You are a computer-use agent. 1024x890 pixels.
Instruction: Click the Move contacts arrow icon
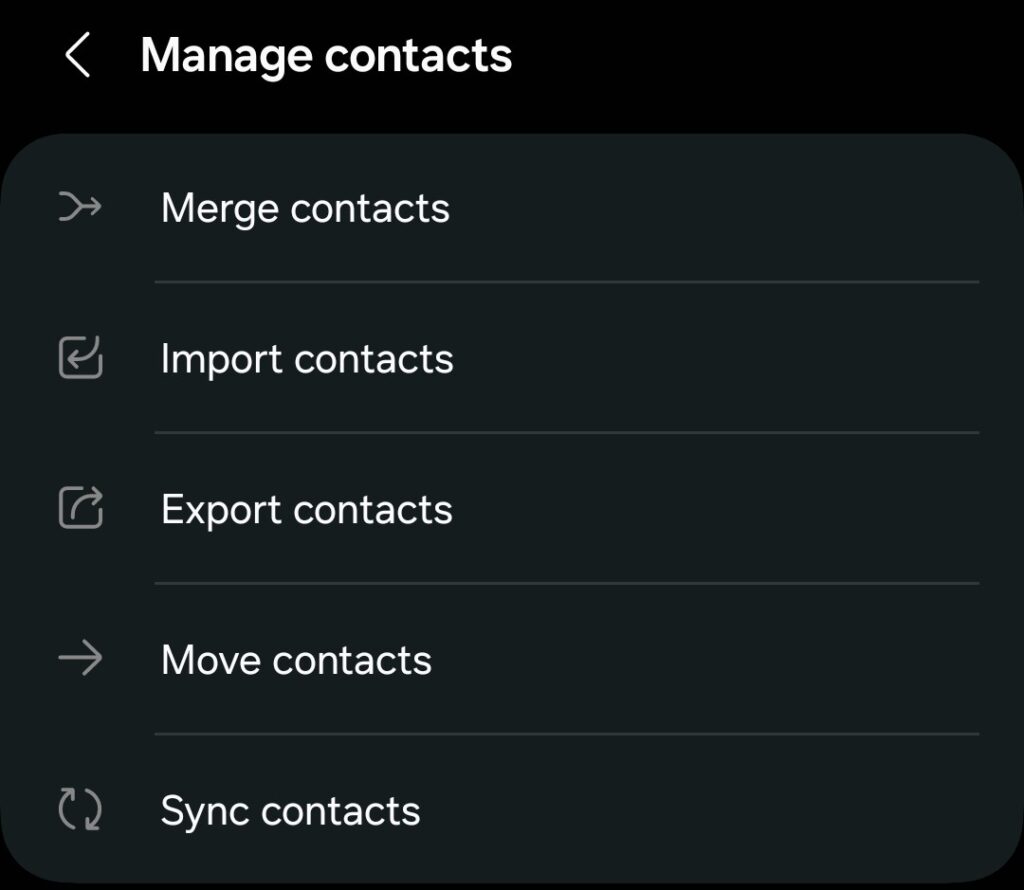pyautogui.click(x=80, y=659)
